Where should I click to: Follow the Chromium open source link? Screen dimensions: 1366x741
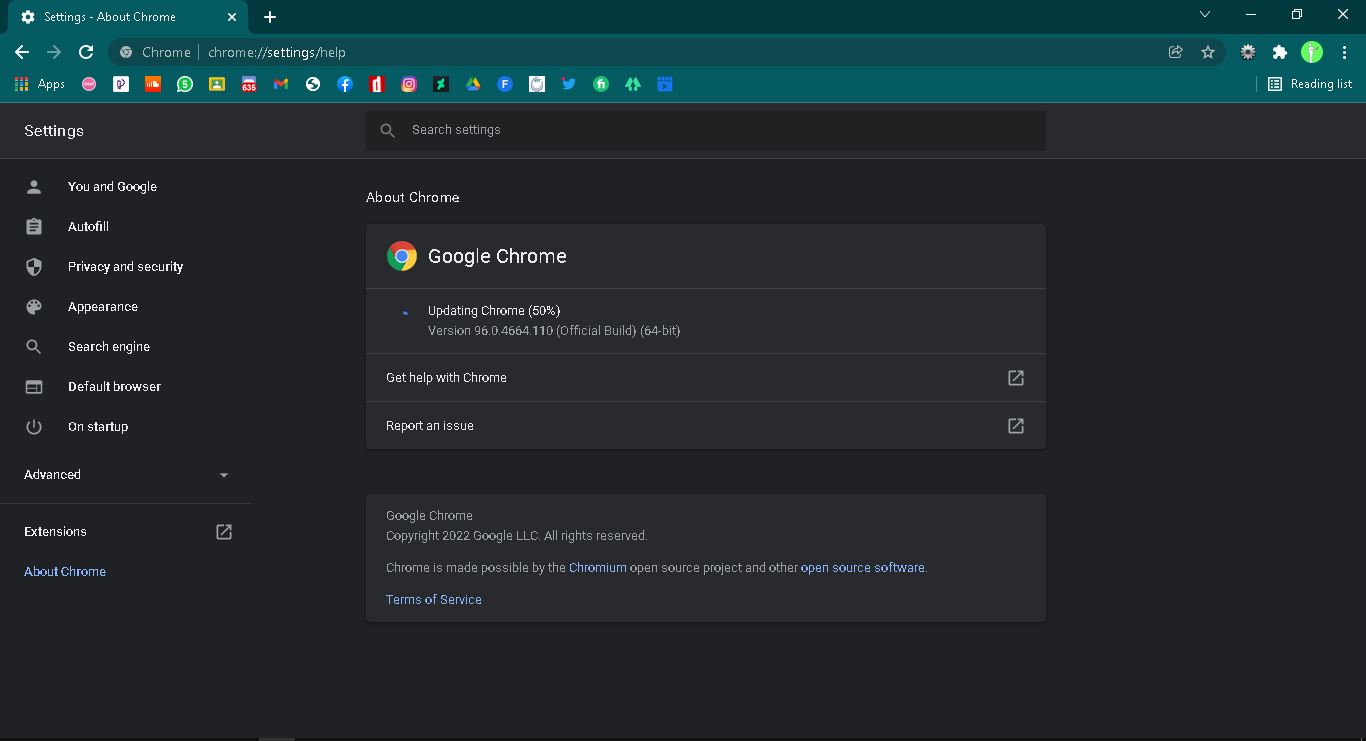[597, 568]
